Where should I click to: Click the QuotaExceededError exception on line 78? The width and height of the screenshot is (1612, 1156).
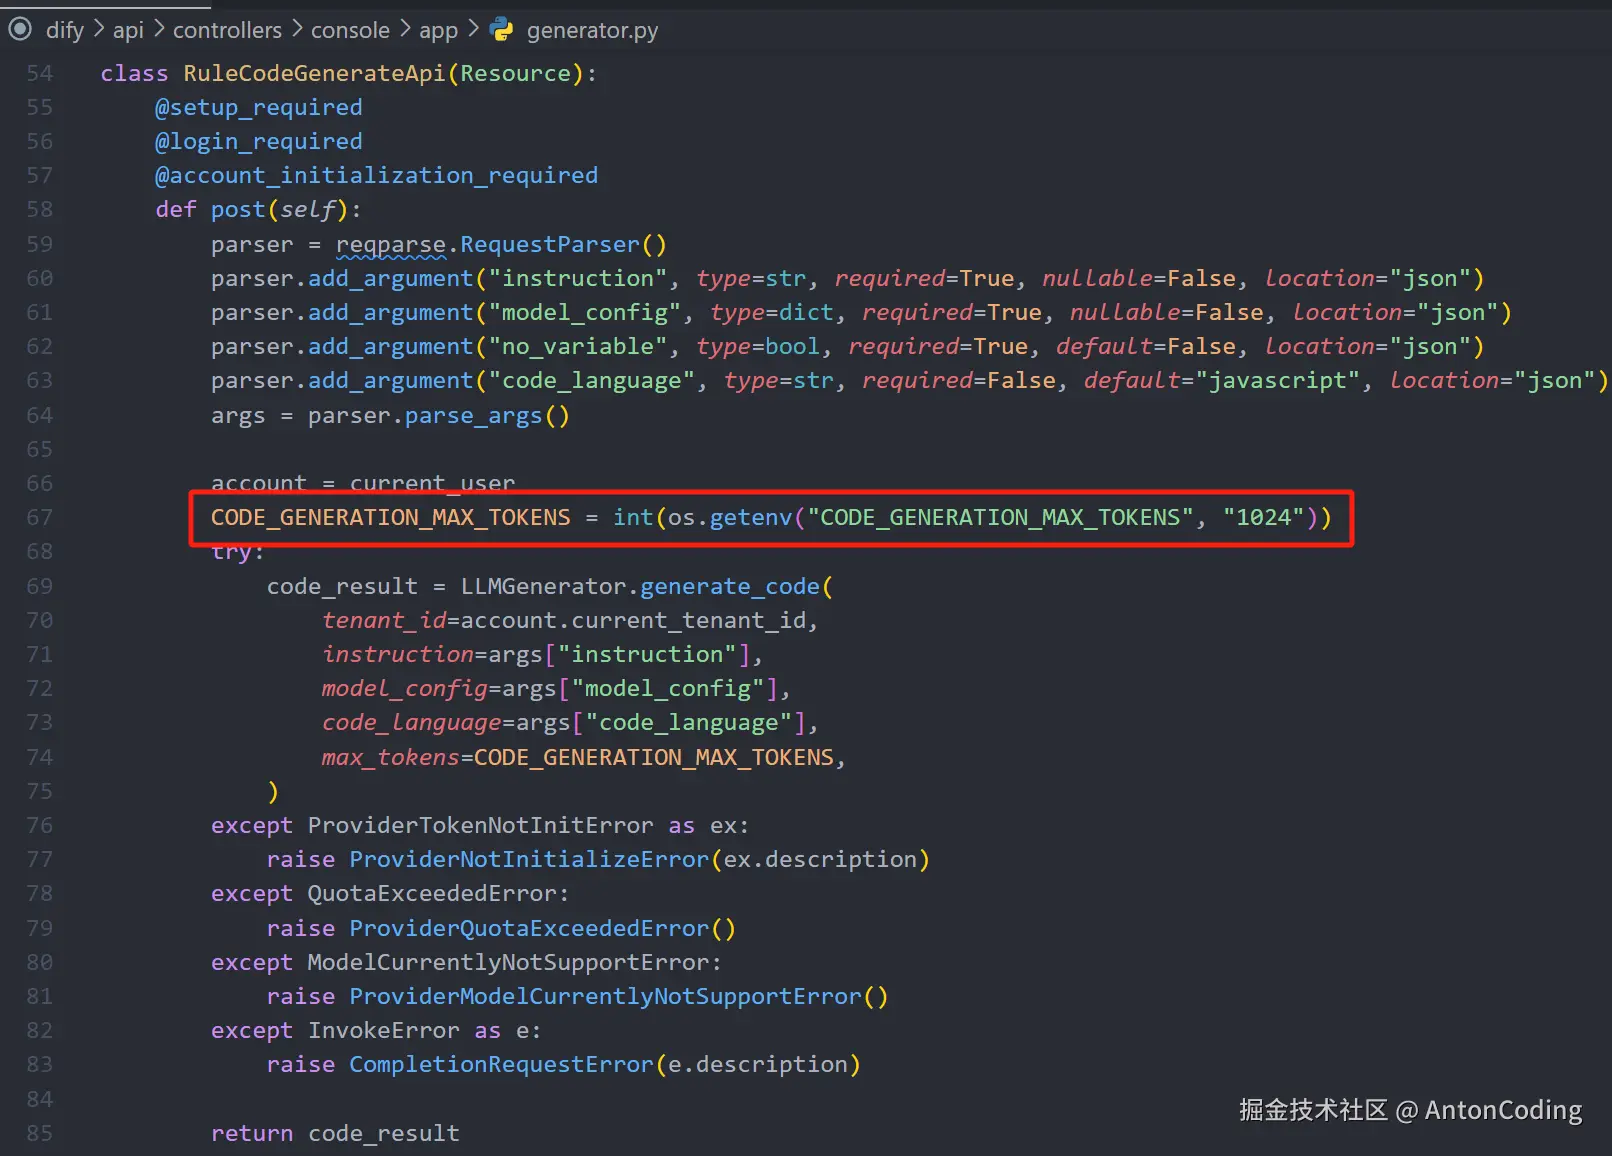(432, 893)
